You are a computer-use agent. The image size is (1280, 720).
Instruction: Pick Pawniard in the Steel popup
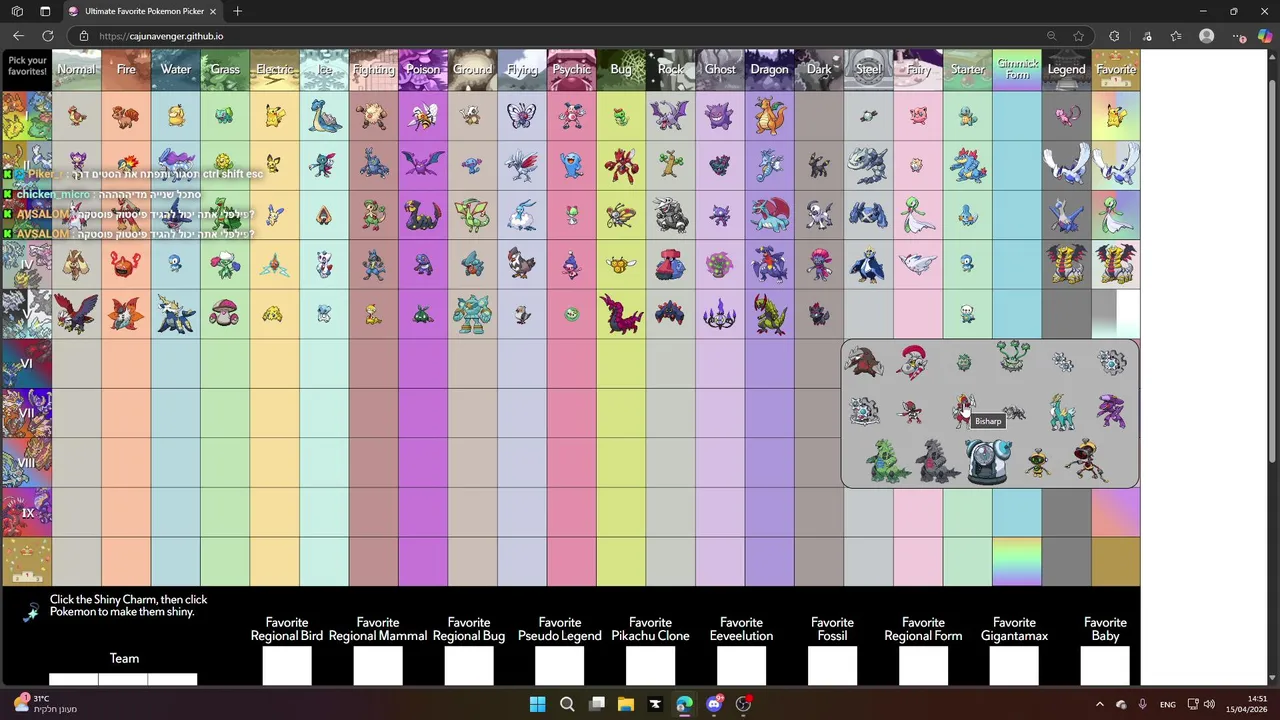click(x=910, y=411)
